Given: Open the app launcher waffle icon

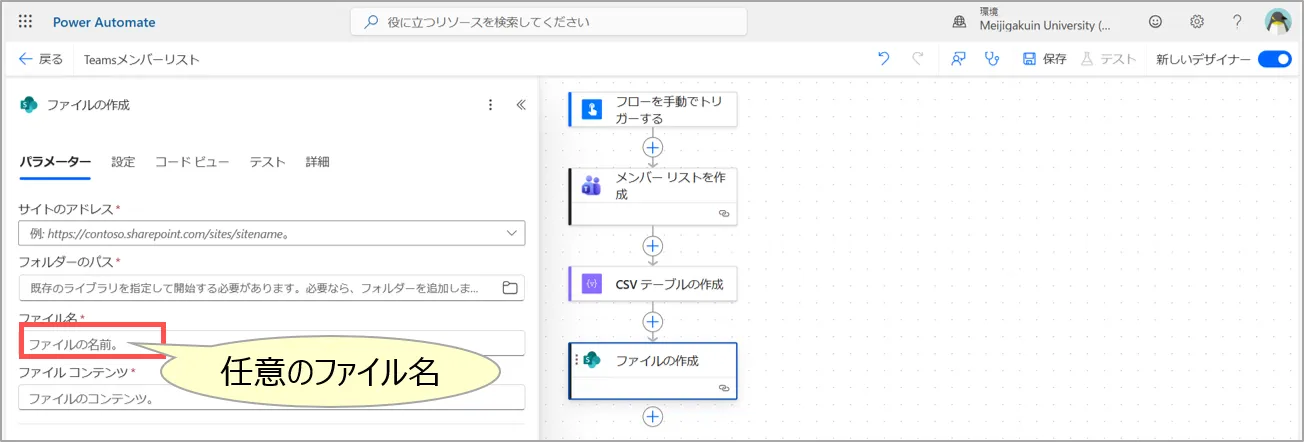Looking at the screenshot, I should pos(25,21).
